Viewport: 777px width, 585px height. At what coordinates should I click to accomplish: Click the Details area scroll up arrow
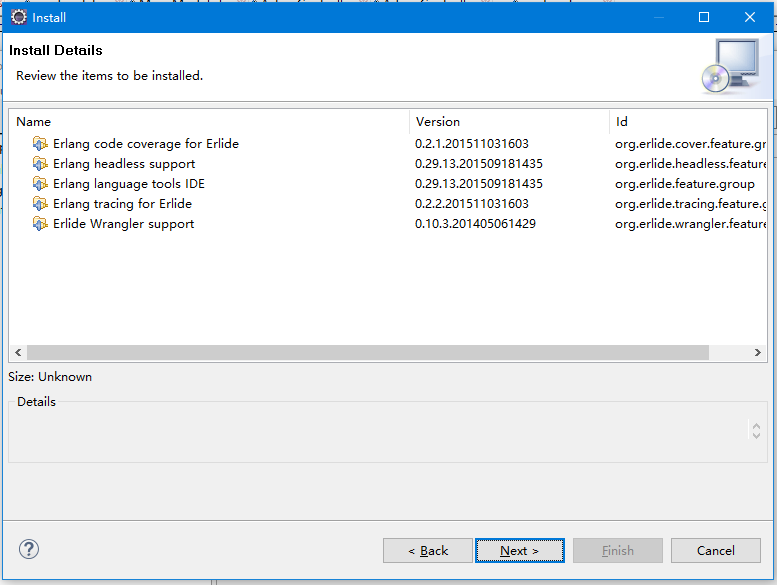(x=756, y=426)
